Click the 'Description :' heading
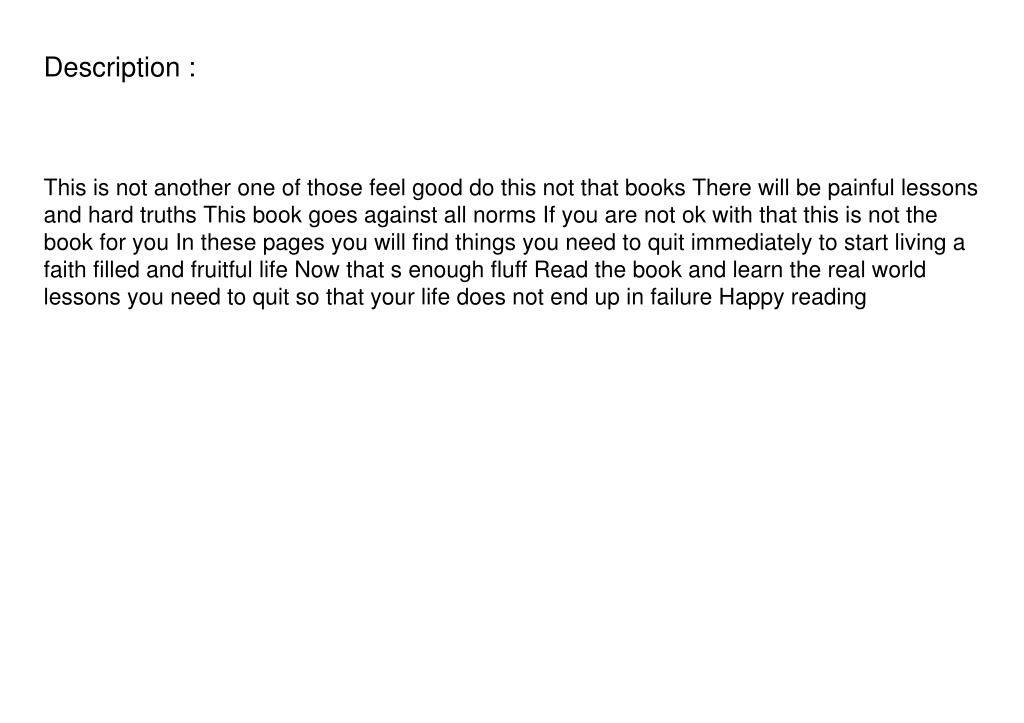The image size is (1024, 723). tap(120, 68)
